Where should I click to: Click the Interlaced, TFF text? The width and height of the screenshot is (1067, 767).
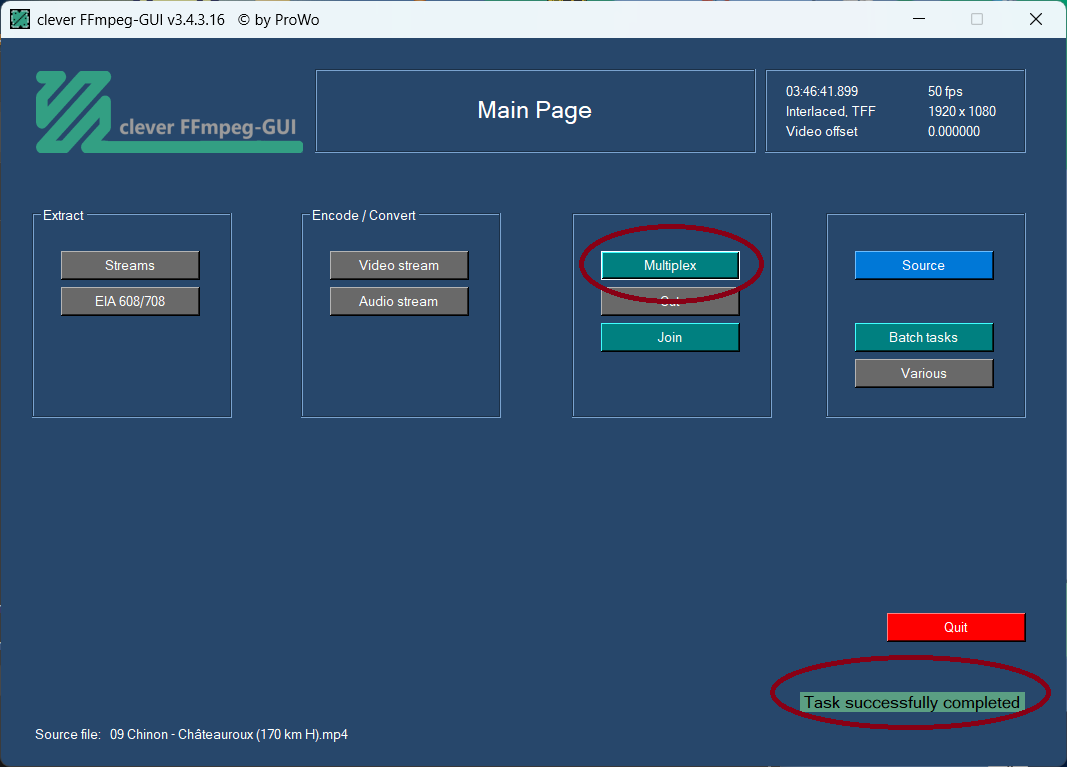click(830, 112)
